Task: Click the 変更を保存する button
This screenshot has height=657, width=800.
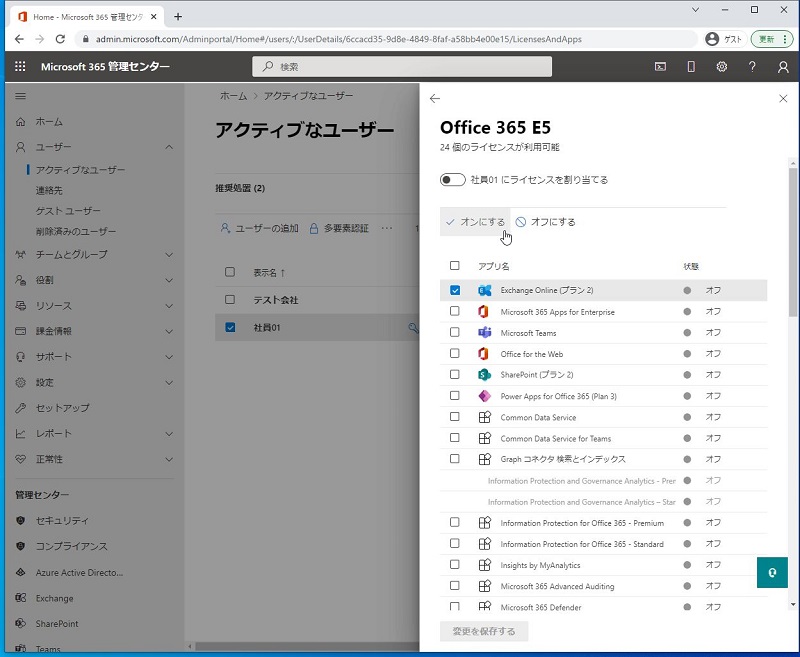Action: 484,631
